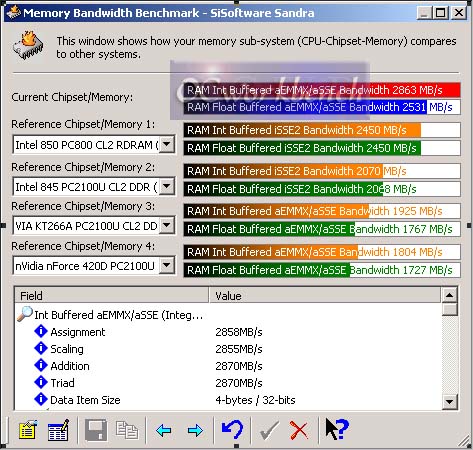Image resolution: width=473 pixels, height=450 pixels.
Task: Click the results list scroll down arrow
Action: click(x=449, y=402)
